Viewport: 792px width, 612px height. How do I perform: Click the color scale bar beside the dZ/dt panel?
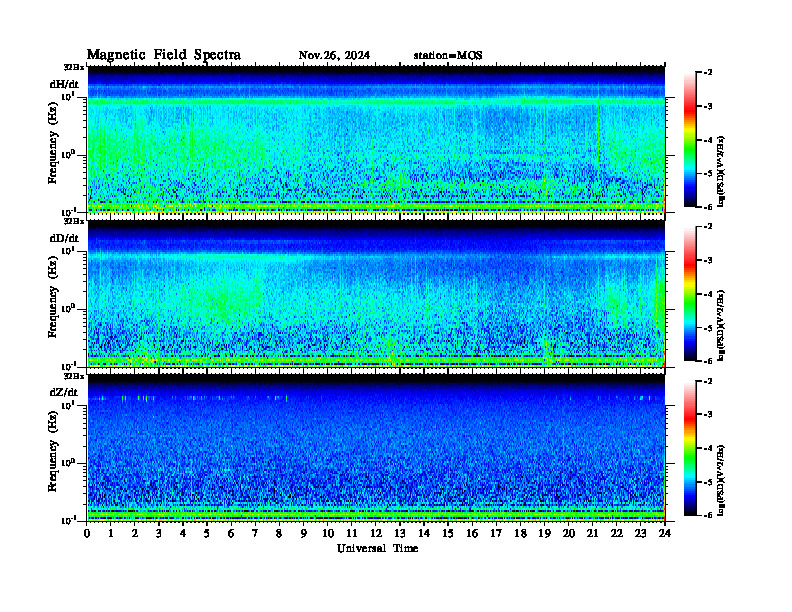pos(690,448)
